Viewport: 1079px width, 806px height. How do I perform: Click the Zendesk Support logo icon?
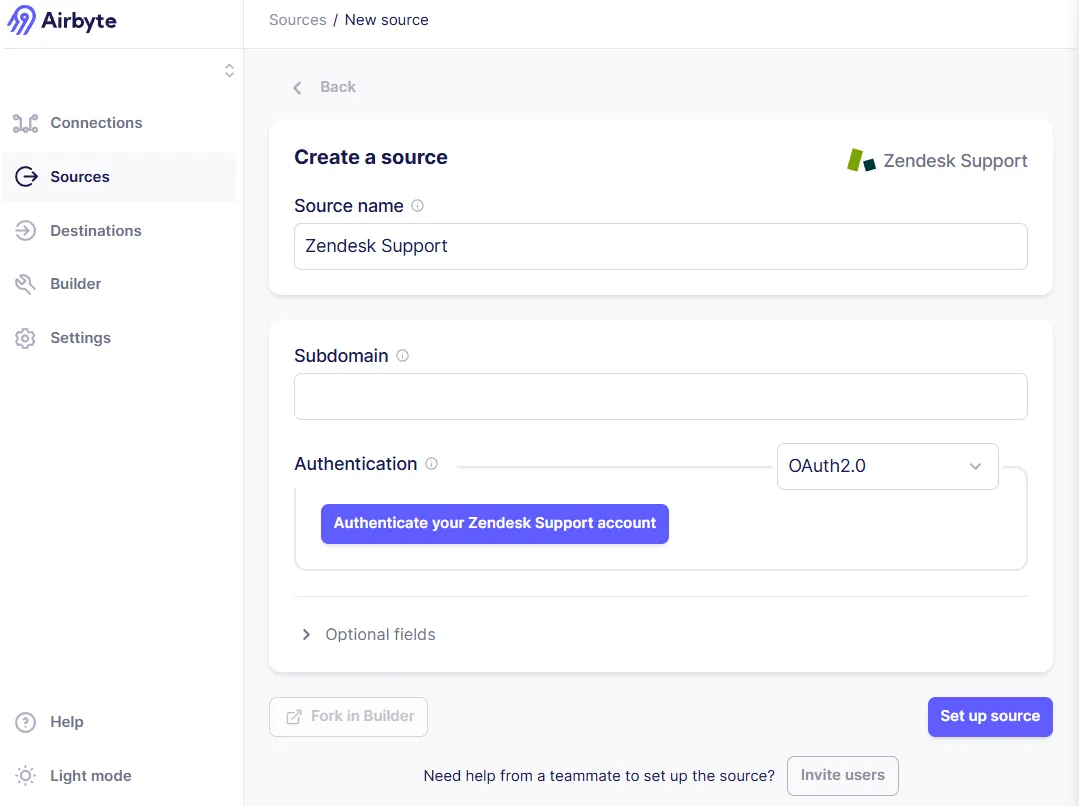[861, 160]
